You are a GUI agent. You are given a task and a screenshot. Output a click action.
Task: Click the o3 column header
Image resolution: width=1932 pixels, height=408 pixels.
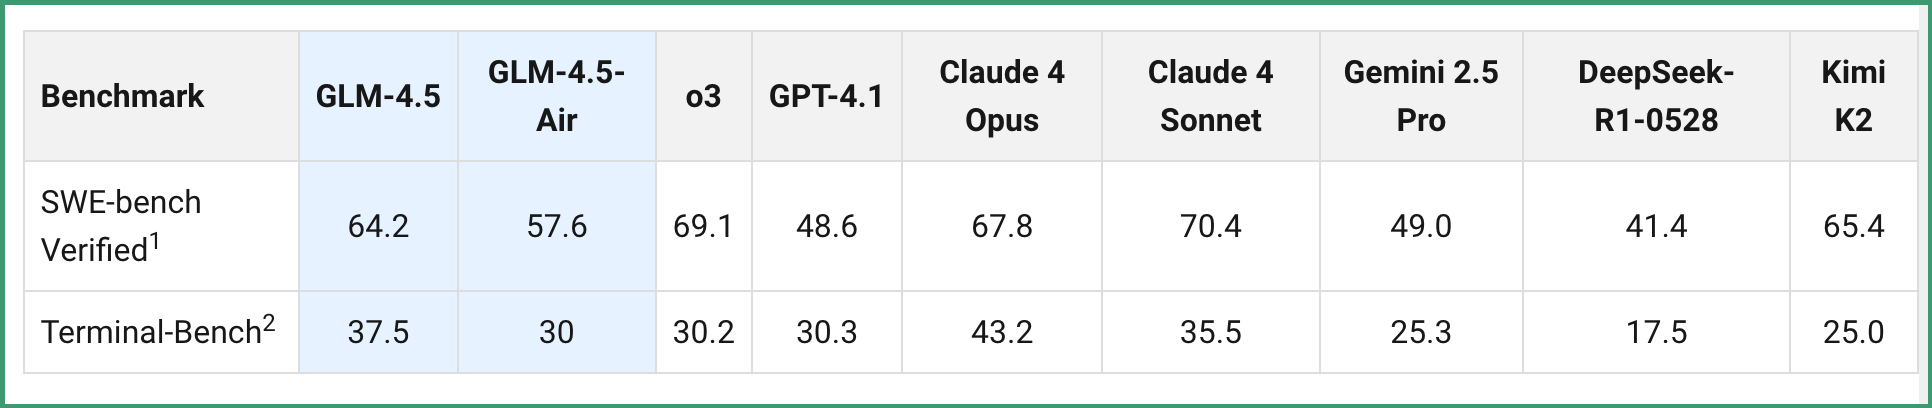pyautogui.click(x=703, y=96)
